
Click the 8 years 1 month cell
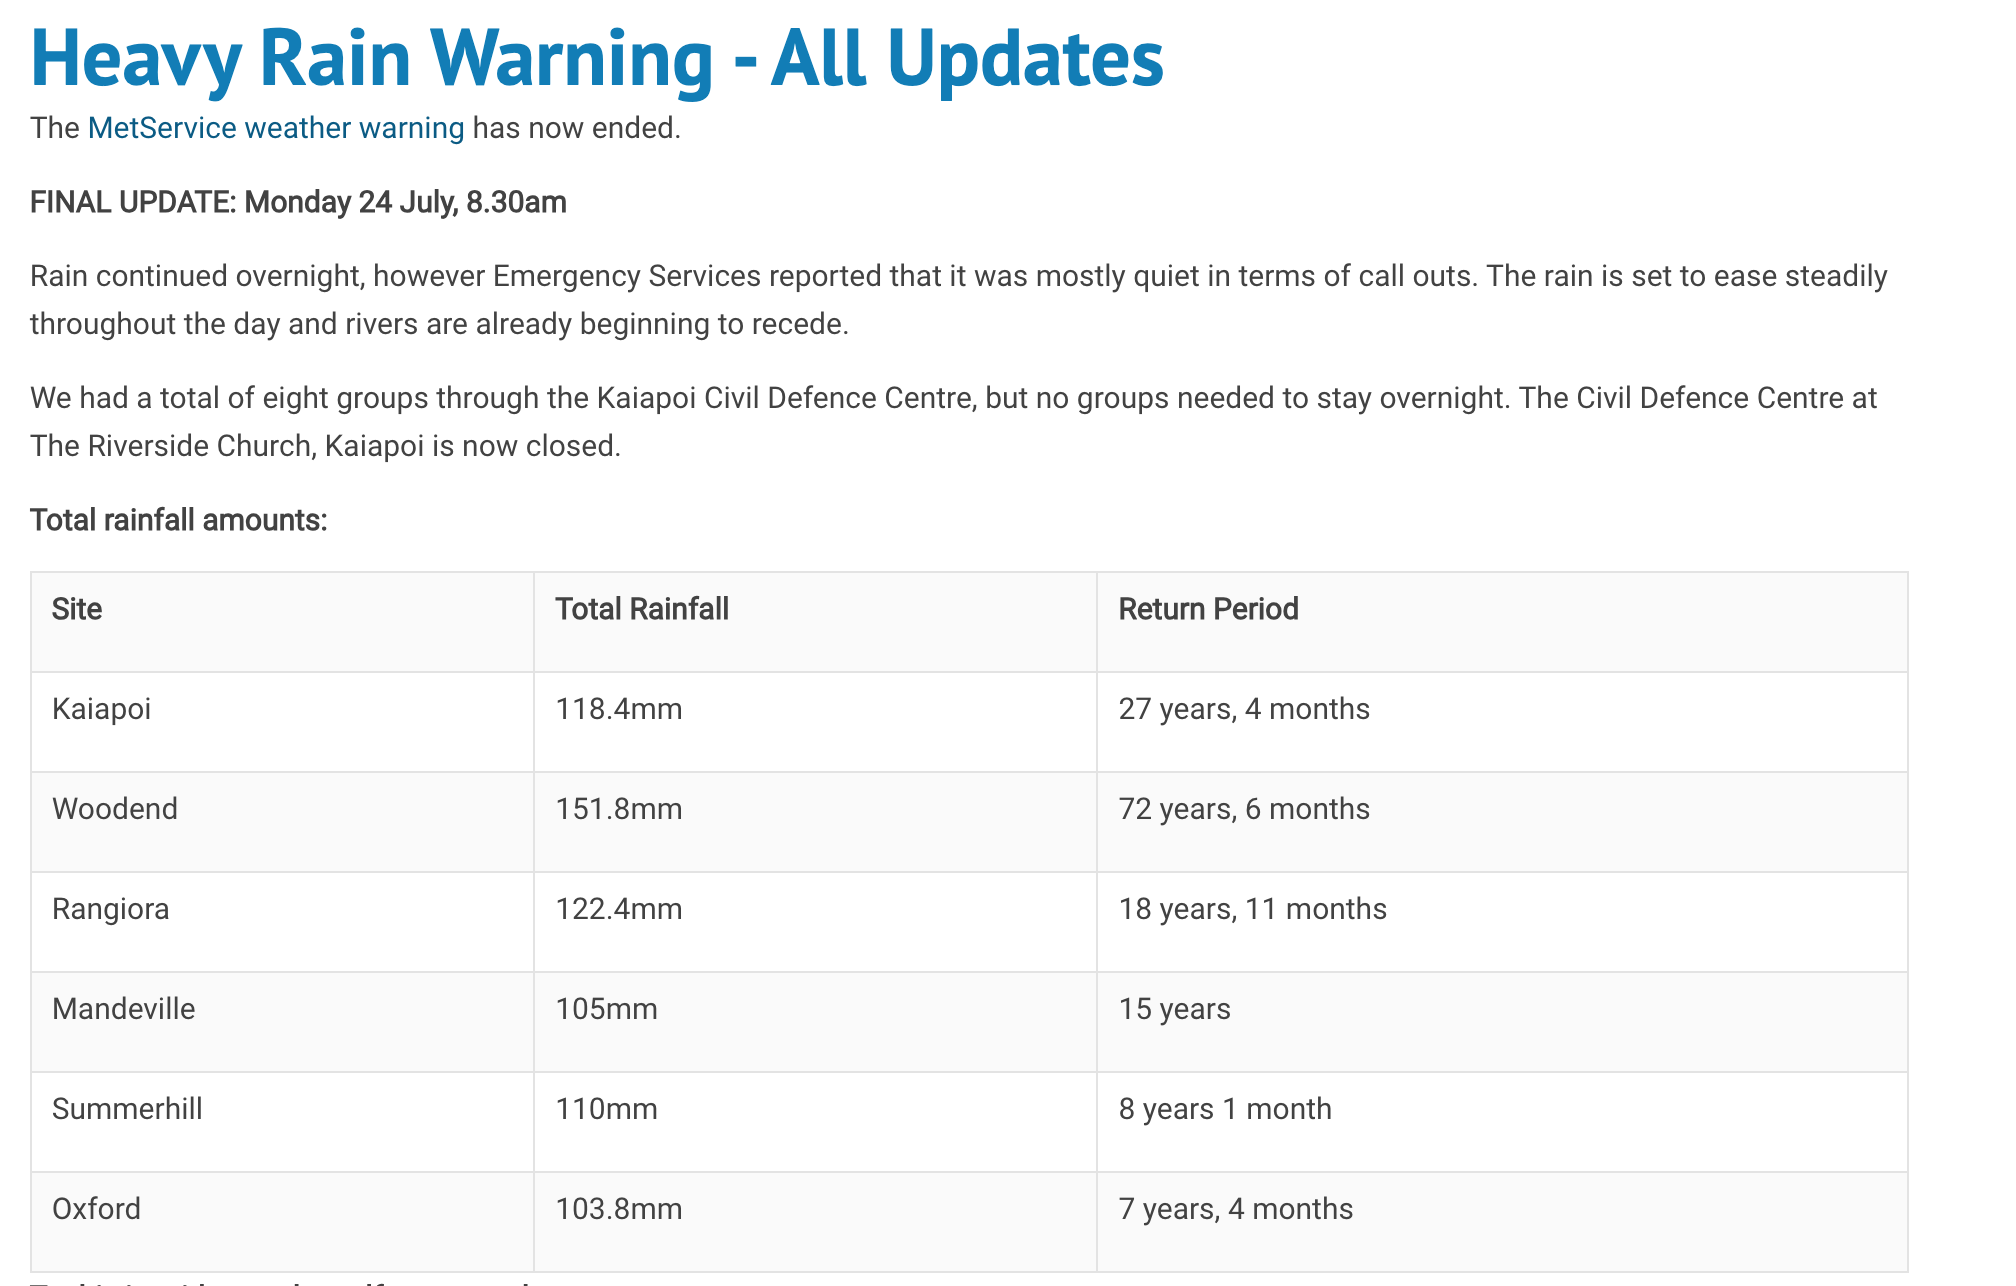tap(1502, 1122)
